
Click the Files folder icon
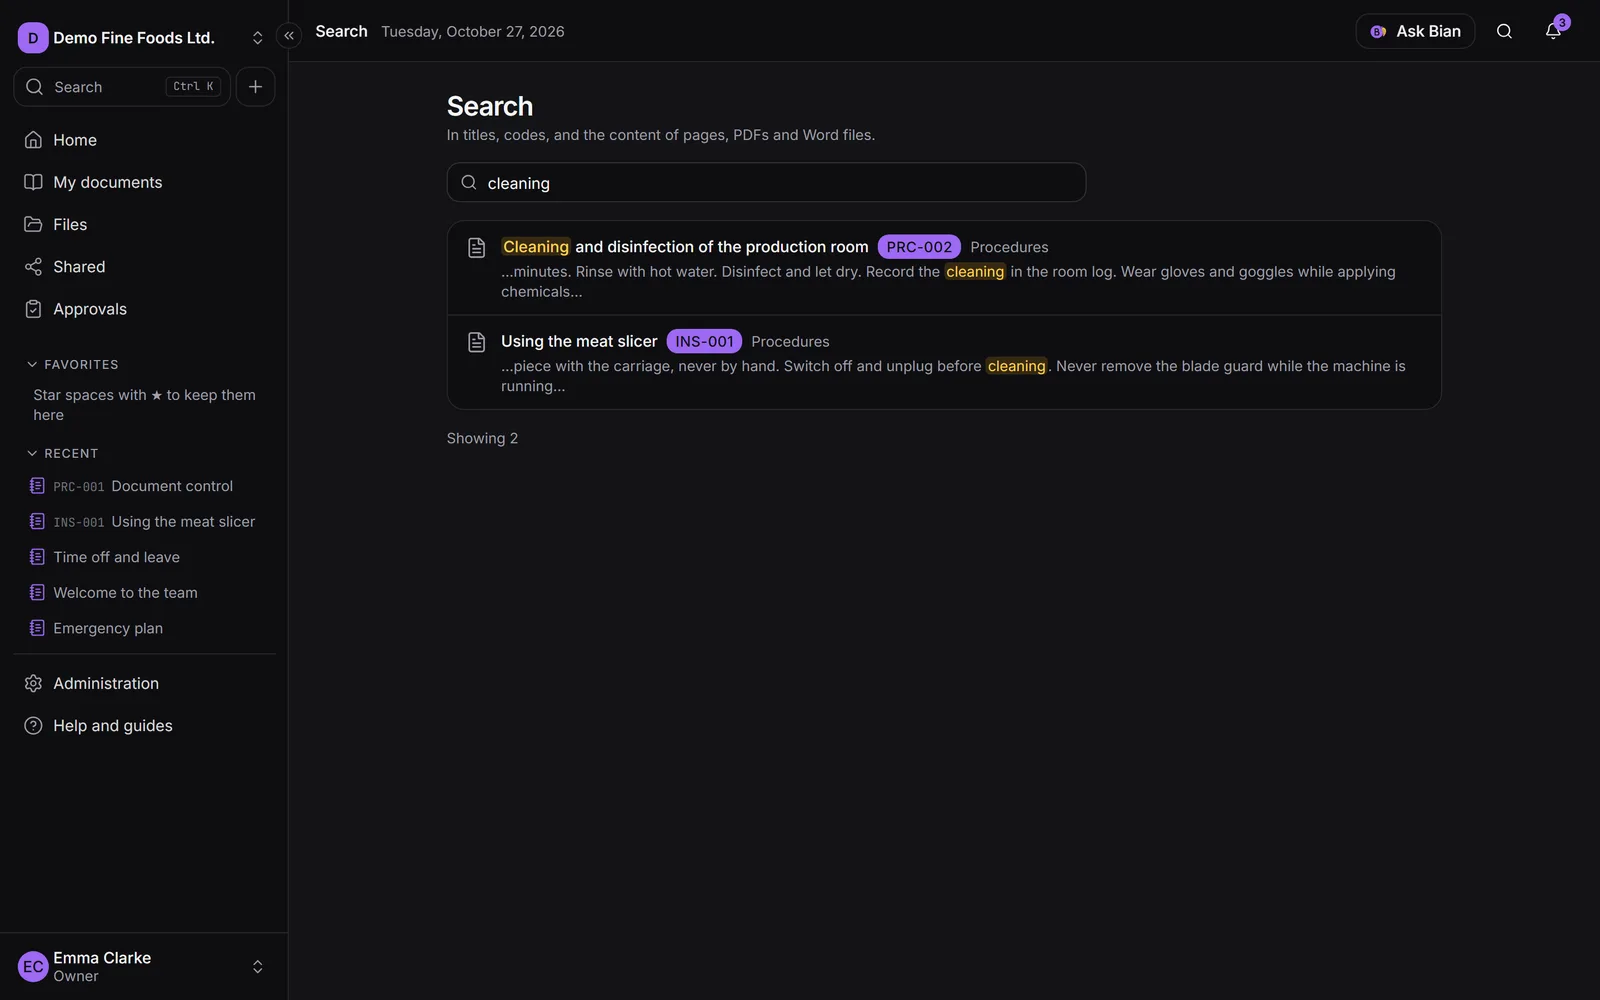[33, 224]
